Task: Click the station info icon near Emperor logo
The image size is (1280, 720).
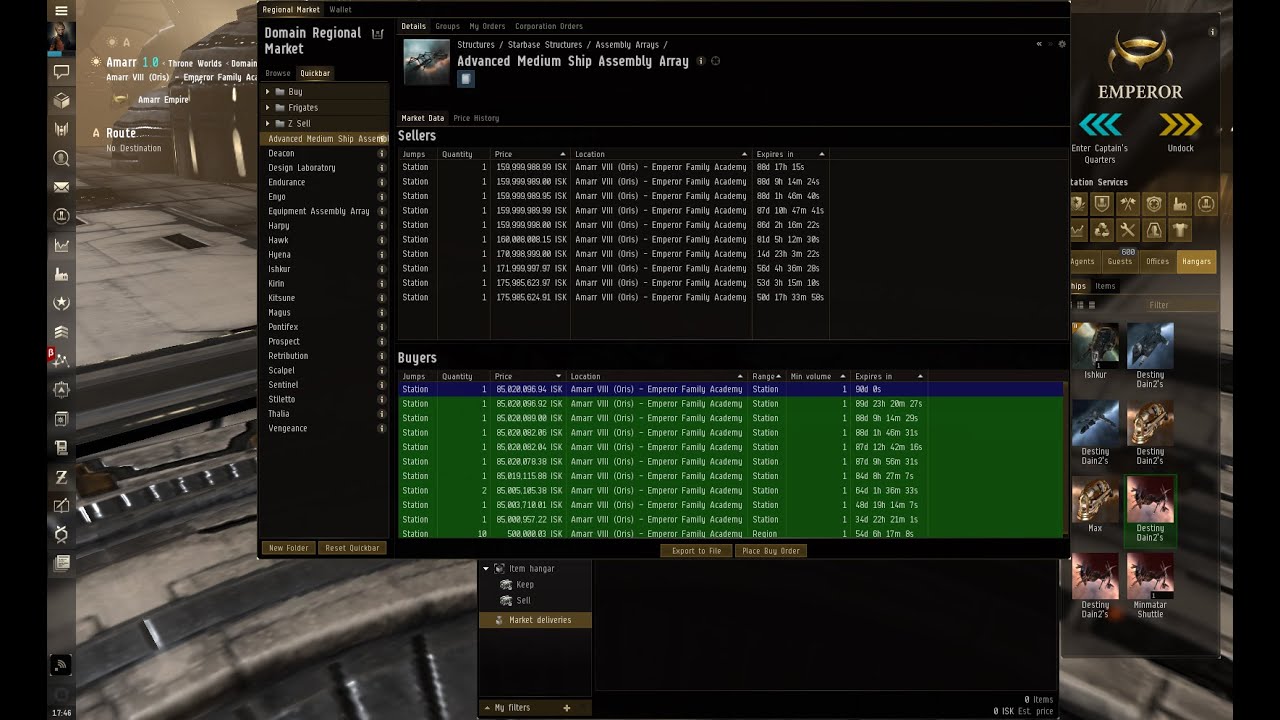Action: [x=1213, y=32]
